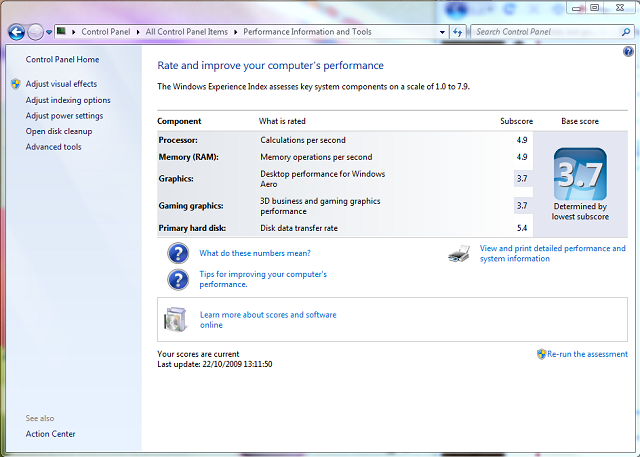Click the Primary hard disk row label
Viewport: 640px width, 457px height.
192,228
